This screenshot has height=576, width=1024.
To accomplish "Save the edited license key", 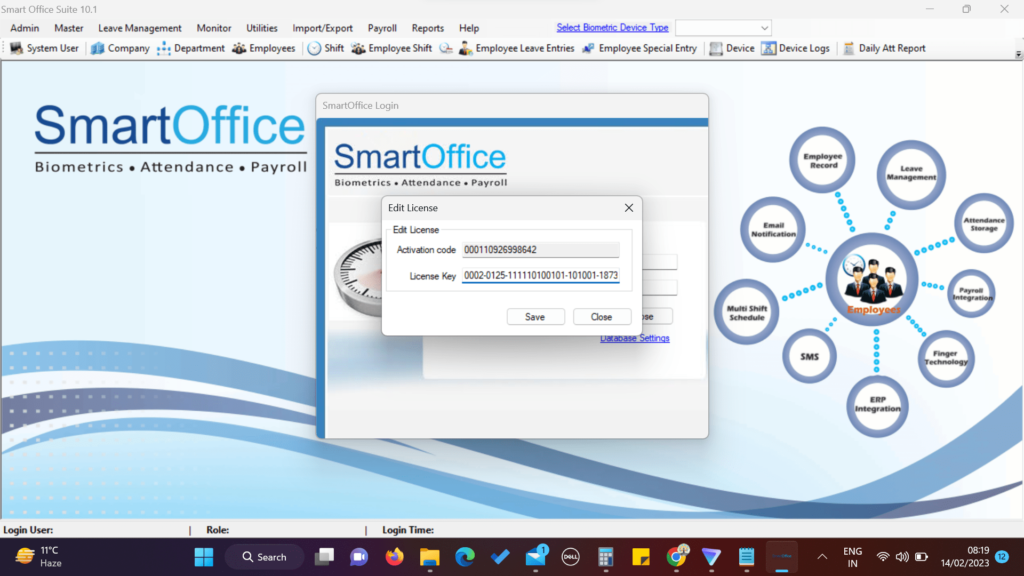I will (535, 316).
